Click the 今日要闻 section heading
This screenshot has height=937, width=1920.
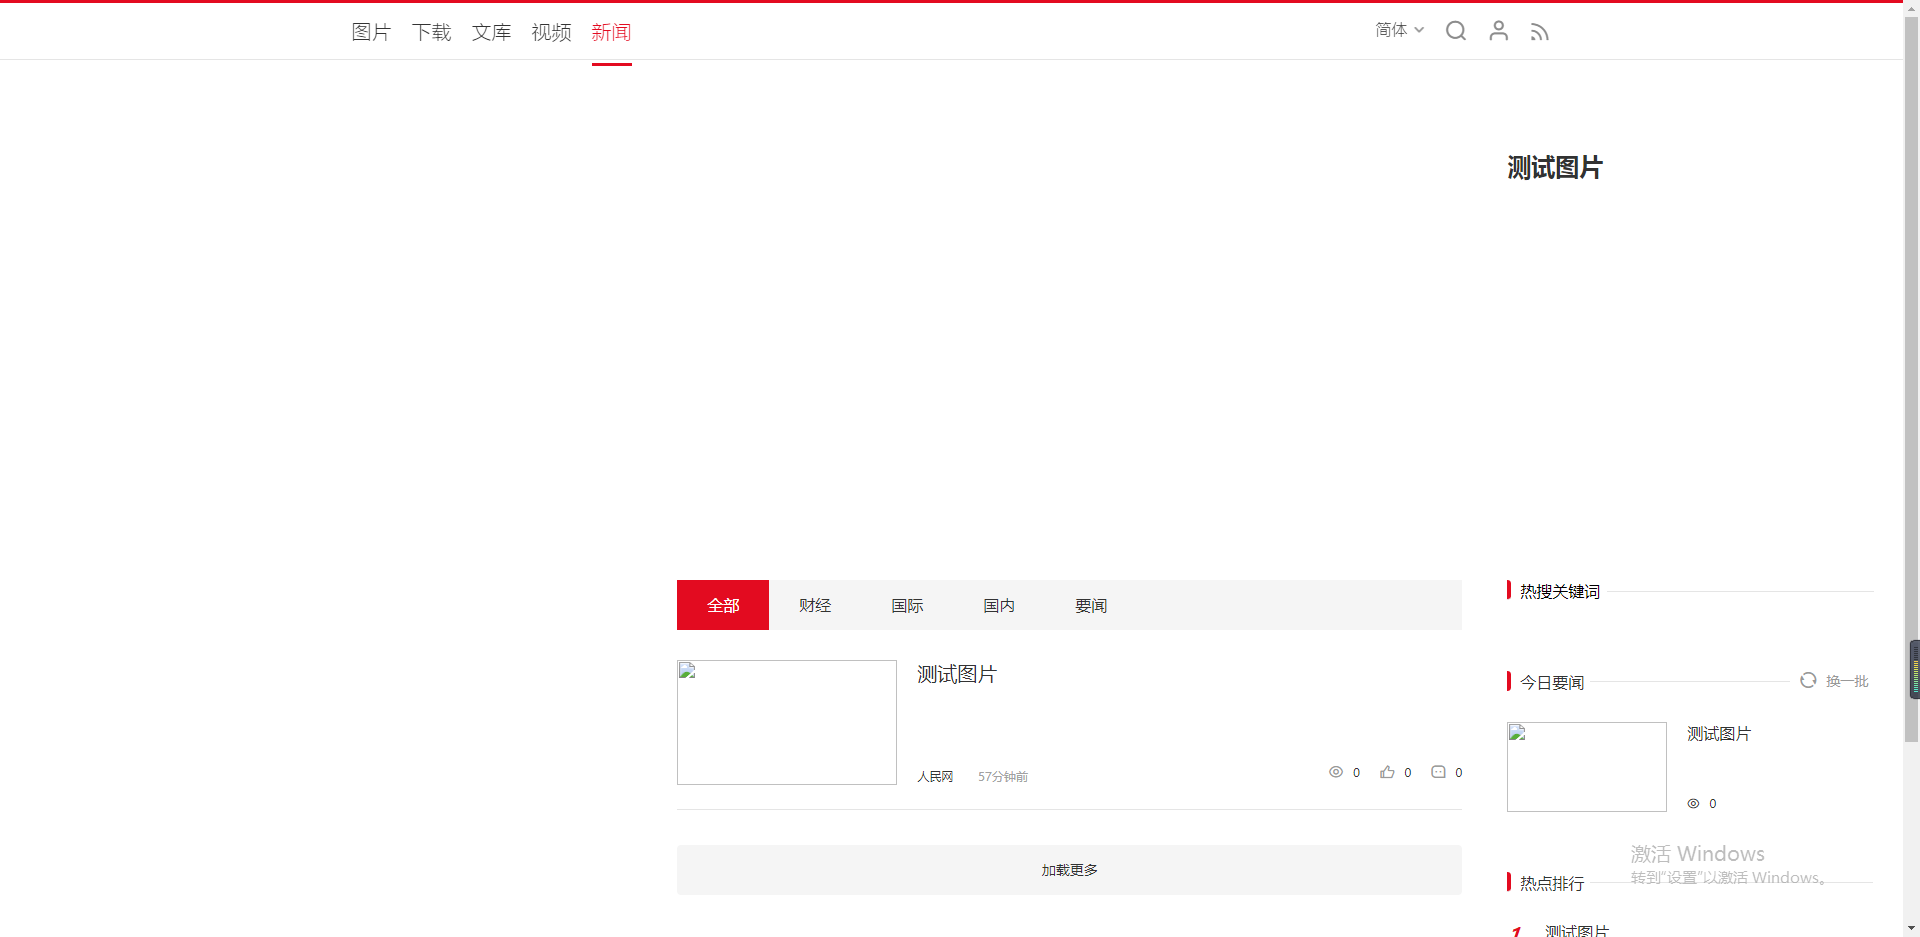[1552, 682]
